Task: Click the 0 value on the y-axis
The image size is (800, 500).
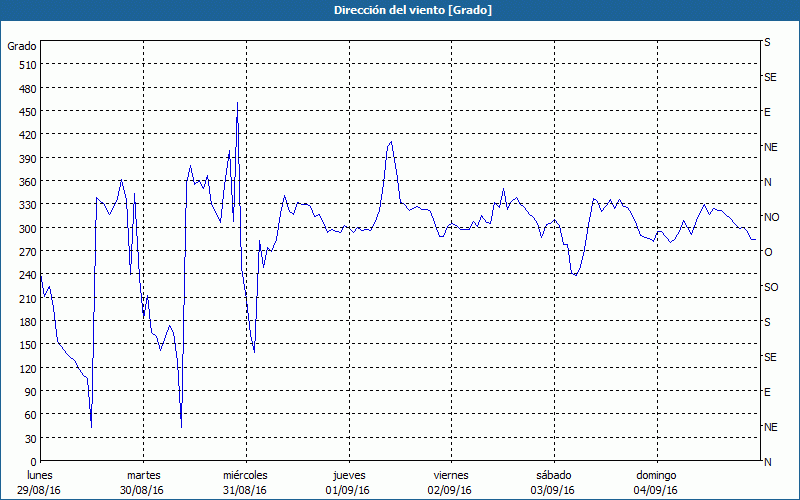Action: click(x=33, y=462)
